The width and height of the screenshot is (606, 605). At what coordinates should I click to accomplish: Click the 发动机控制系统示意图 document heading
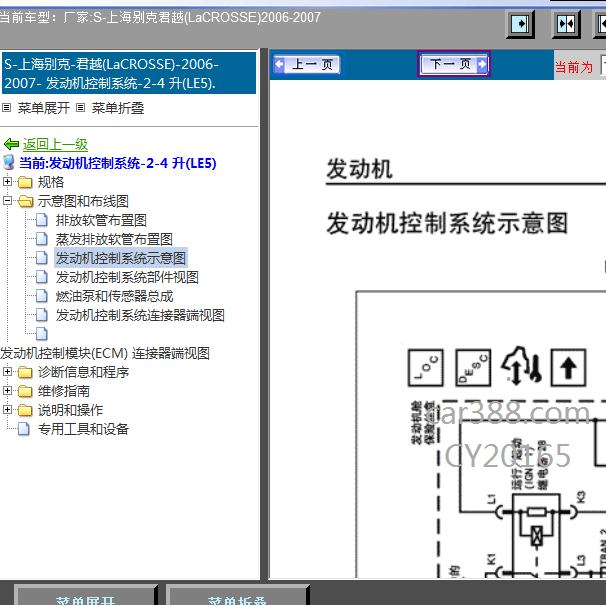click(447, 223)
